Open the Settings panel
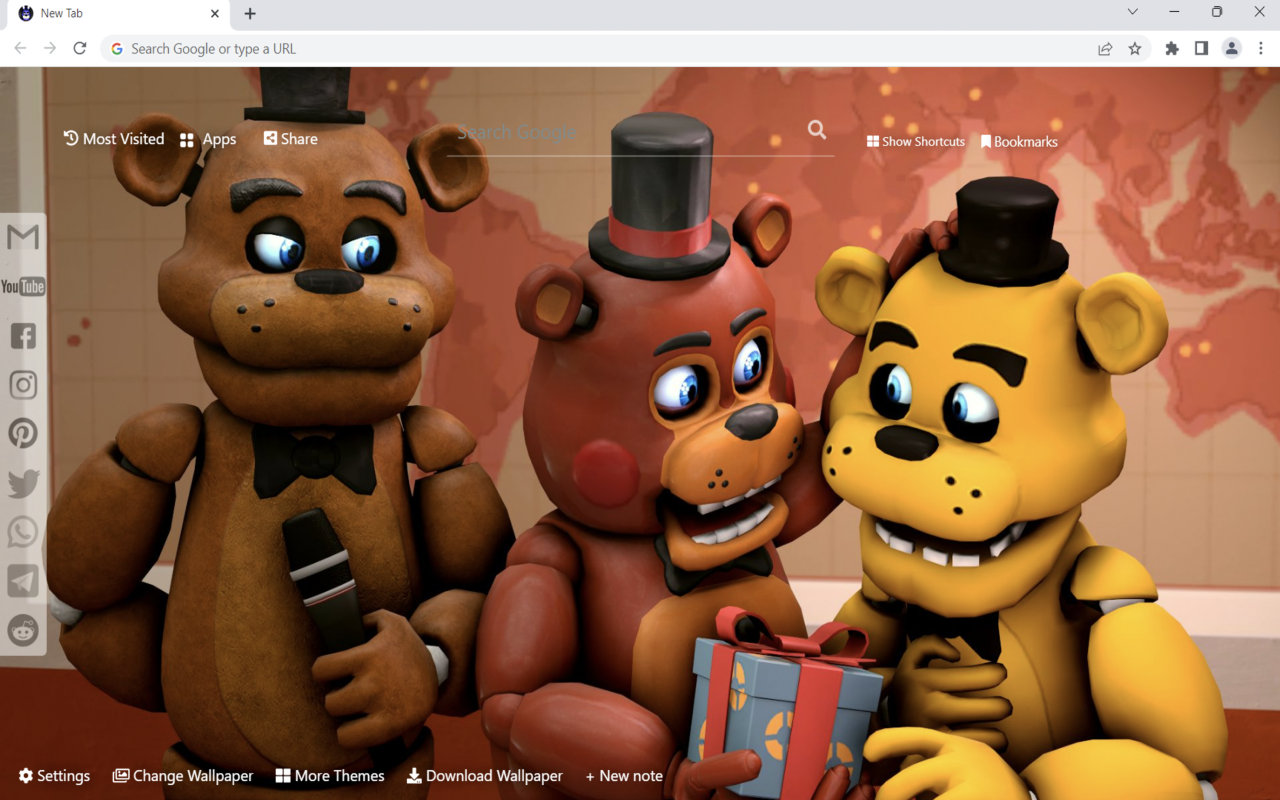Screen dimensions: 1280x800 (x=54, y=776)
